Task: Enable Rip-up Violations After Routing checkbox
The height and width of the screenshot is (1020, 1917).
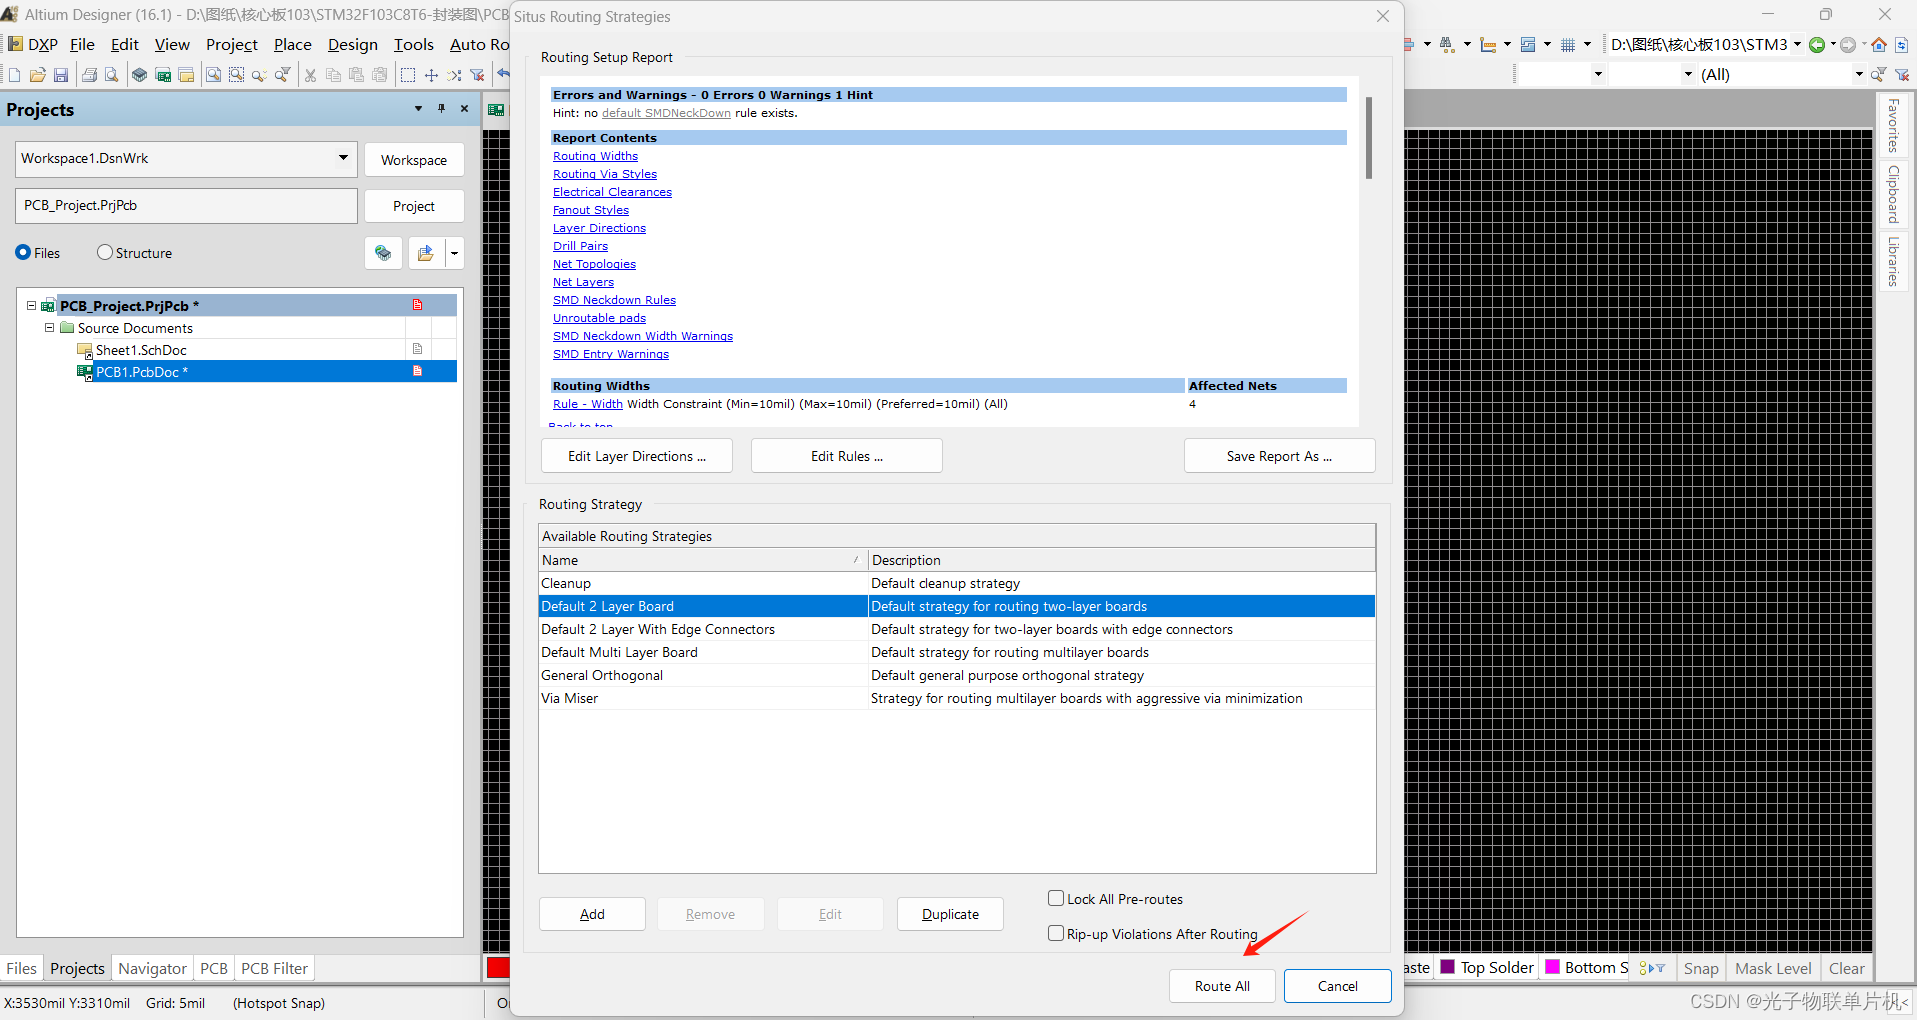Action: (x=1056, y=933)
